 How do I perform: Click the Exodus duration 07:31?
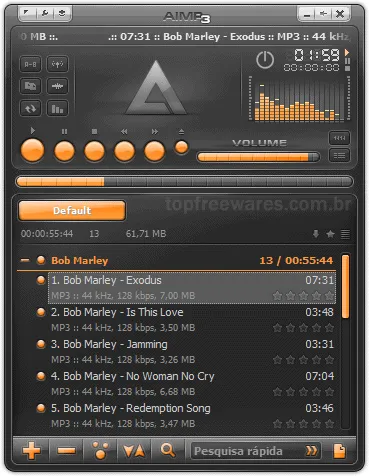tap(319, 280)
